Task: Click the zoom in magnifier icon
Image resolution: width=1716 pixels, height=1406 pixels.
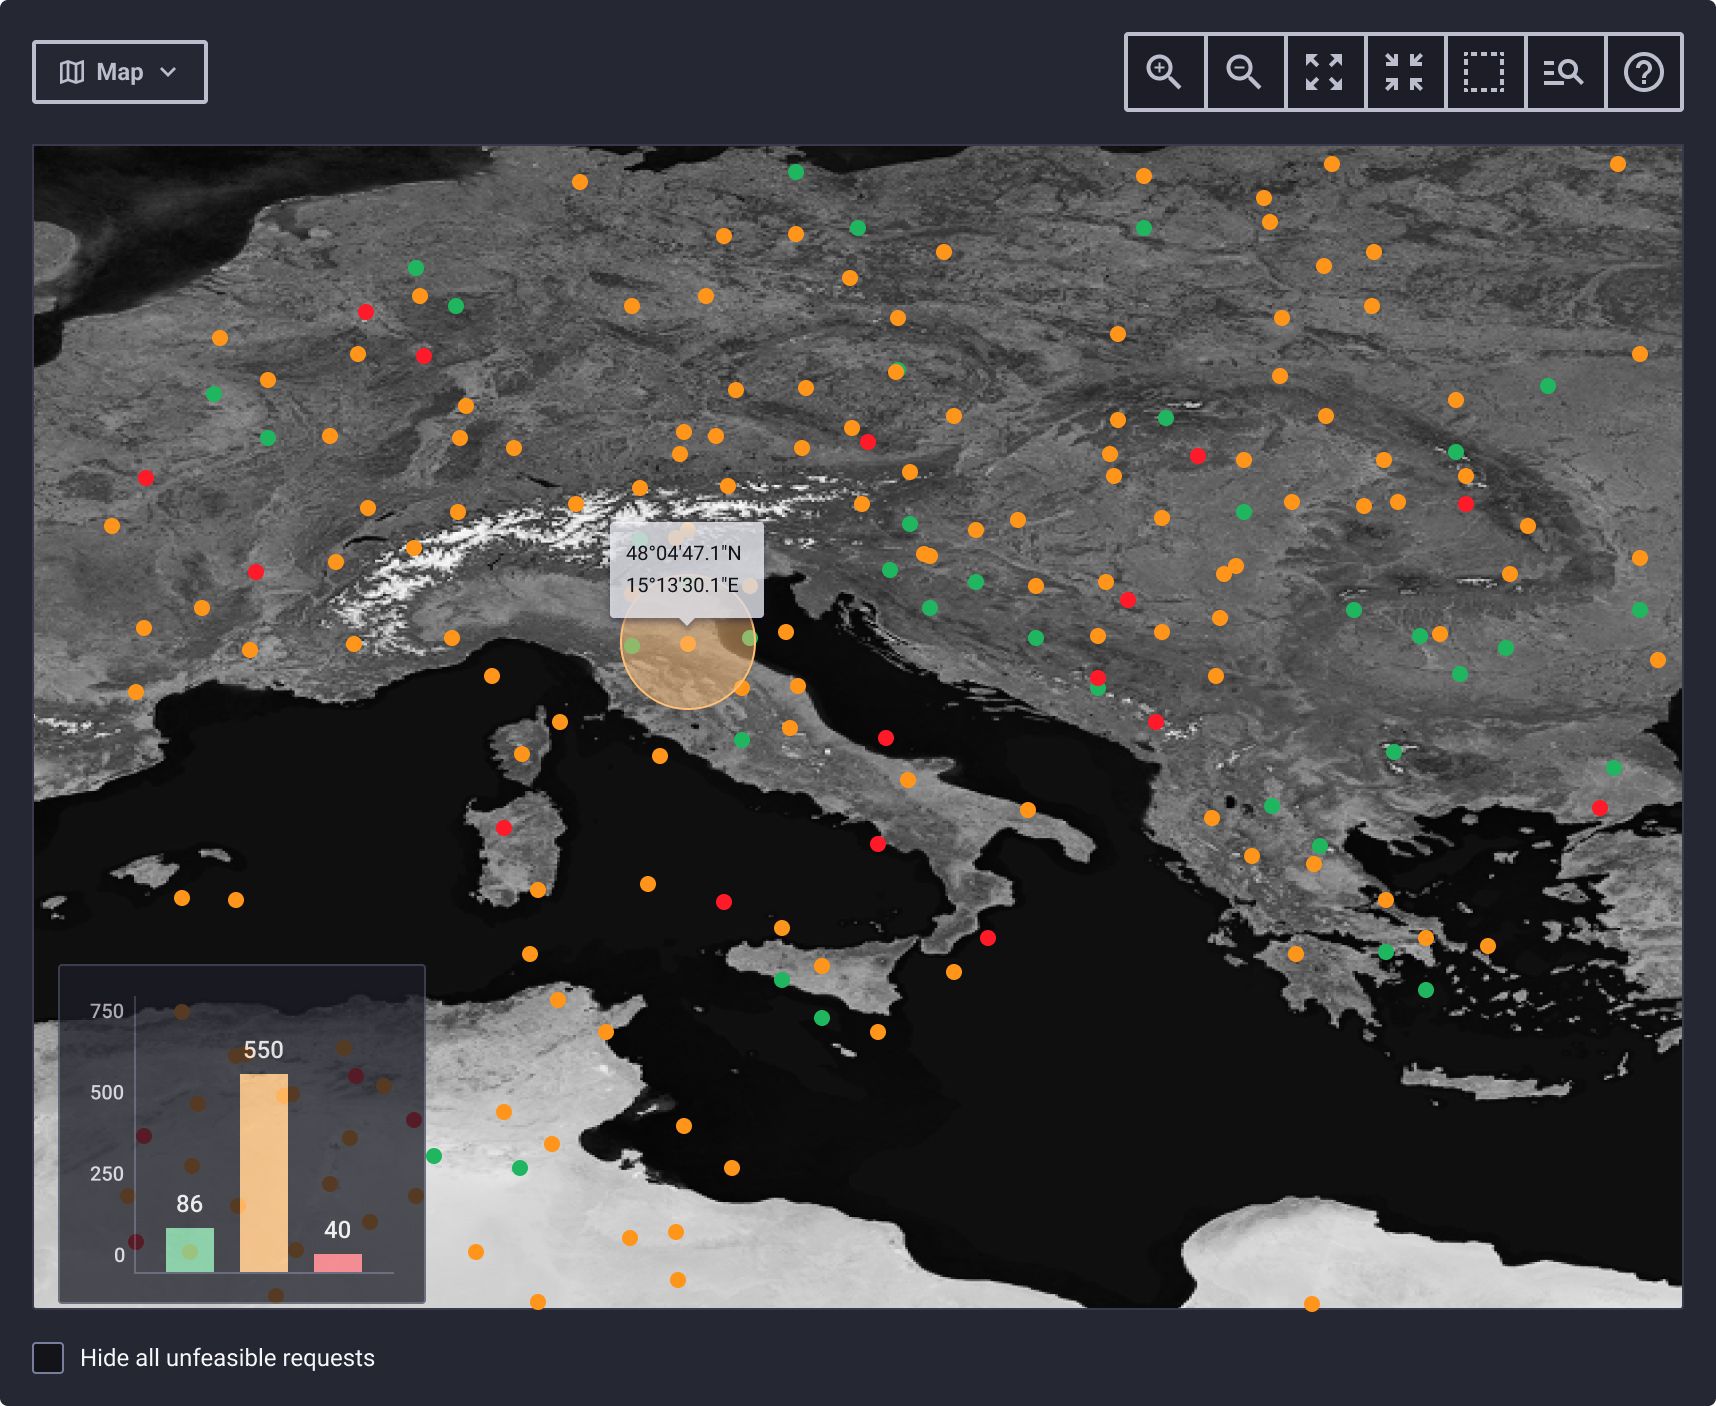Action: (x=1164, y=72)
